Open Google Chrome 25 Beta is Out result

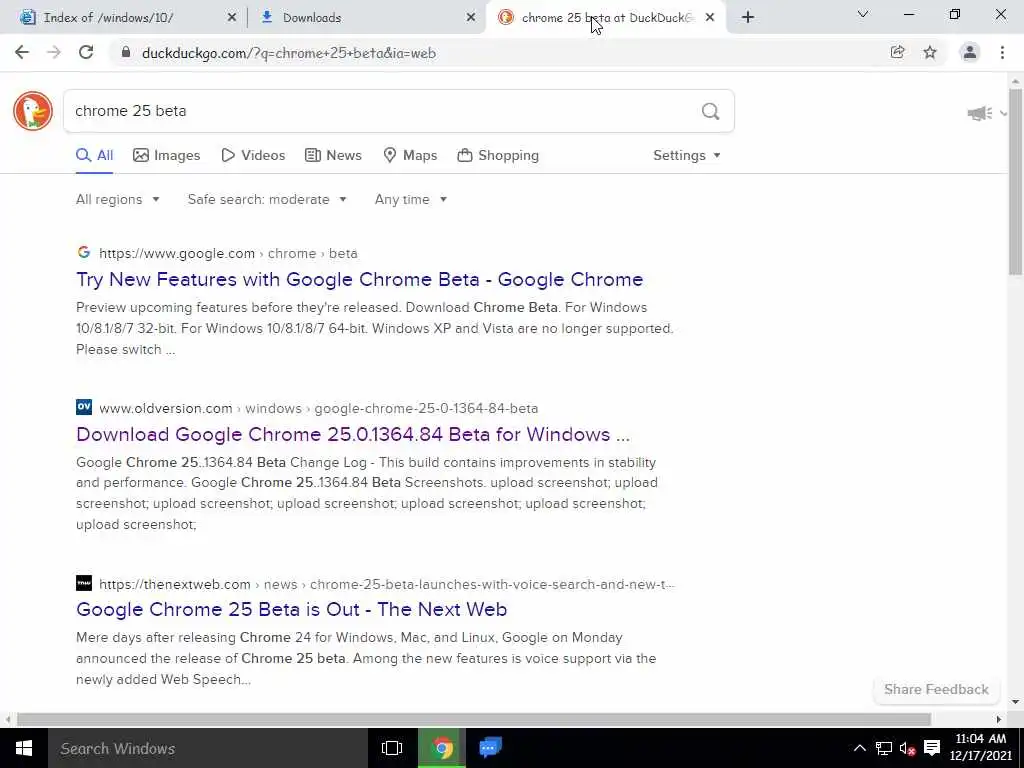click(292, 609)
